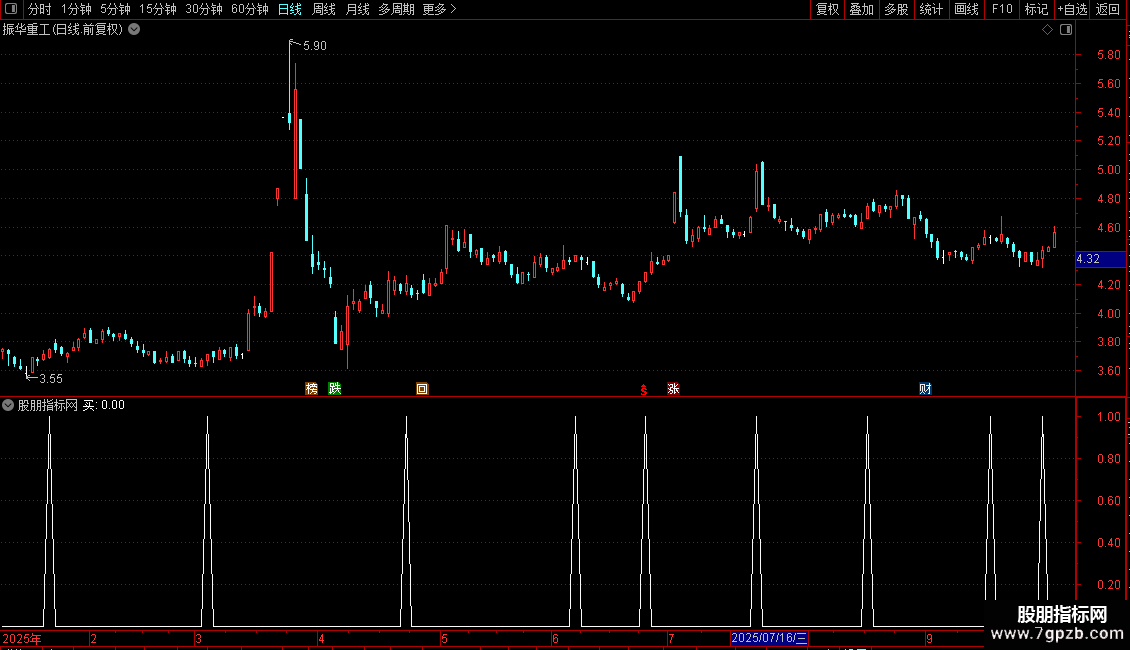Click the 复权 button

[827, 9]
